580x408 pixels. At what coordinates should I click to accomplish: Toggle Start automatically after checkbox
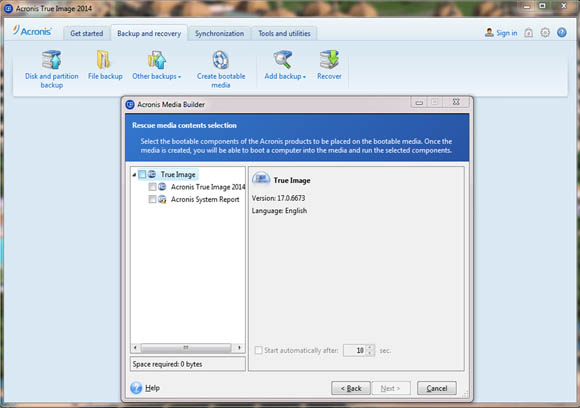(259, 350)
